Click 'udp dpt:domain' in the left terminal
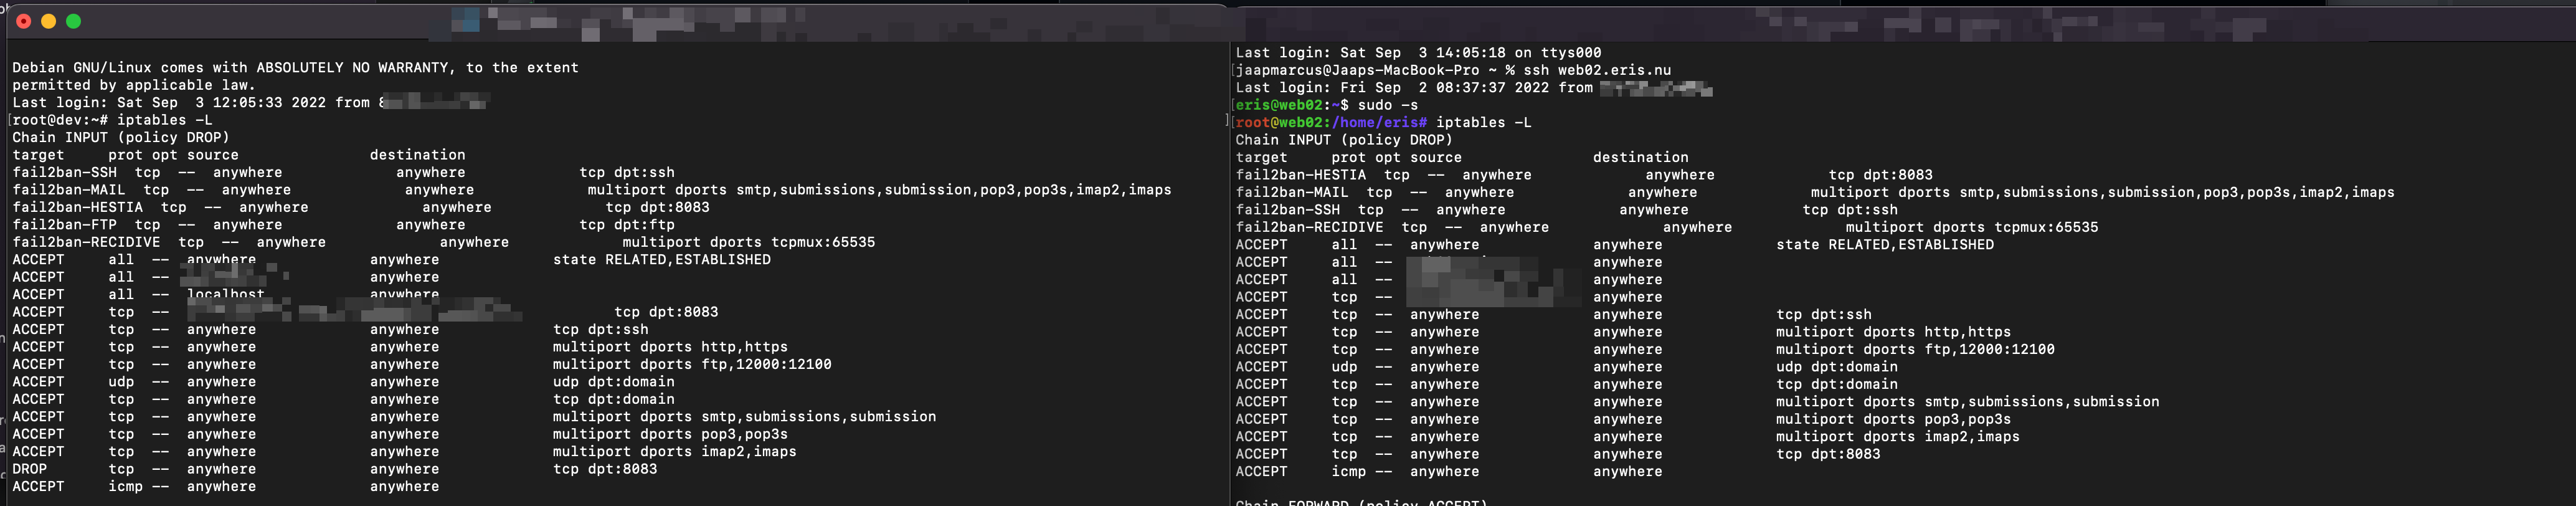 pyautogui.click(x=614, y=382)
